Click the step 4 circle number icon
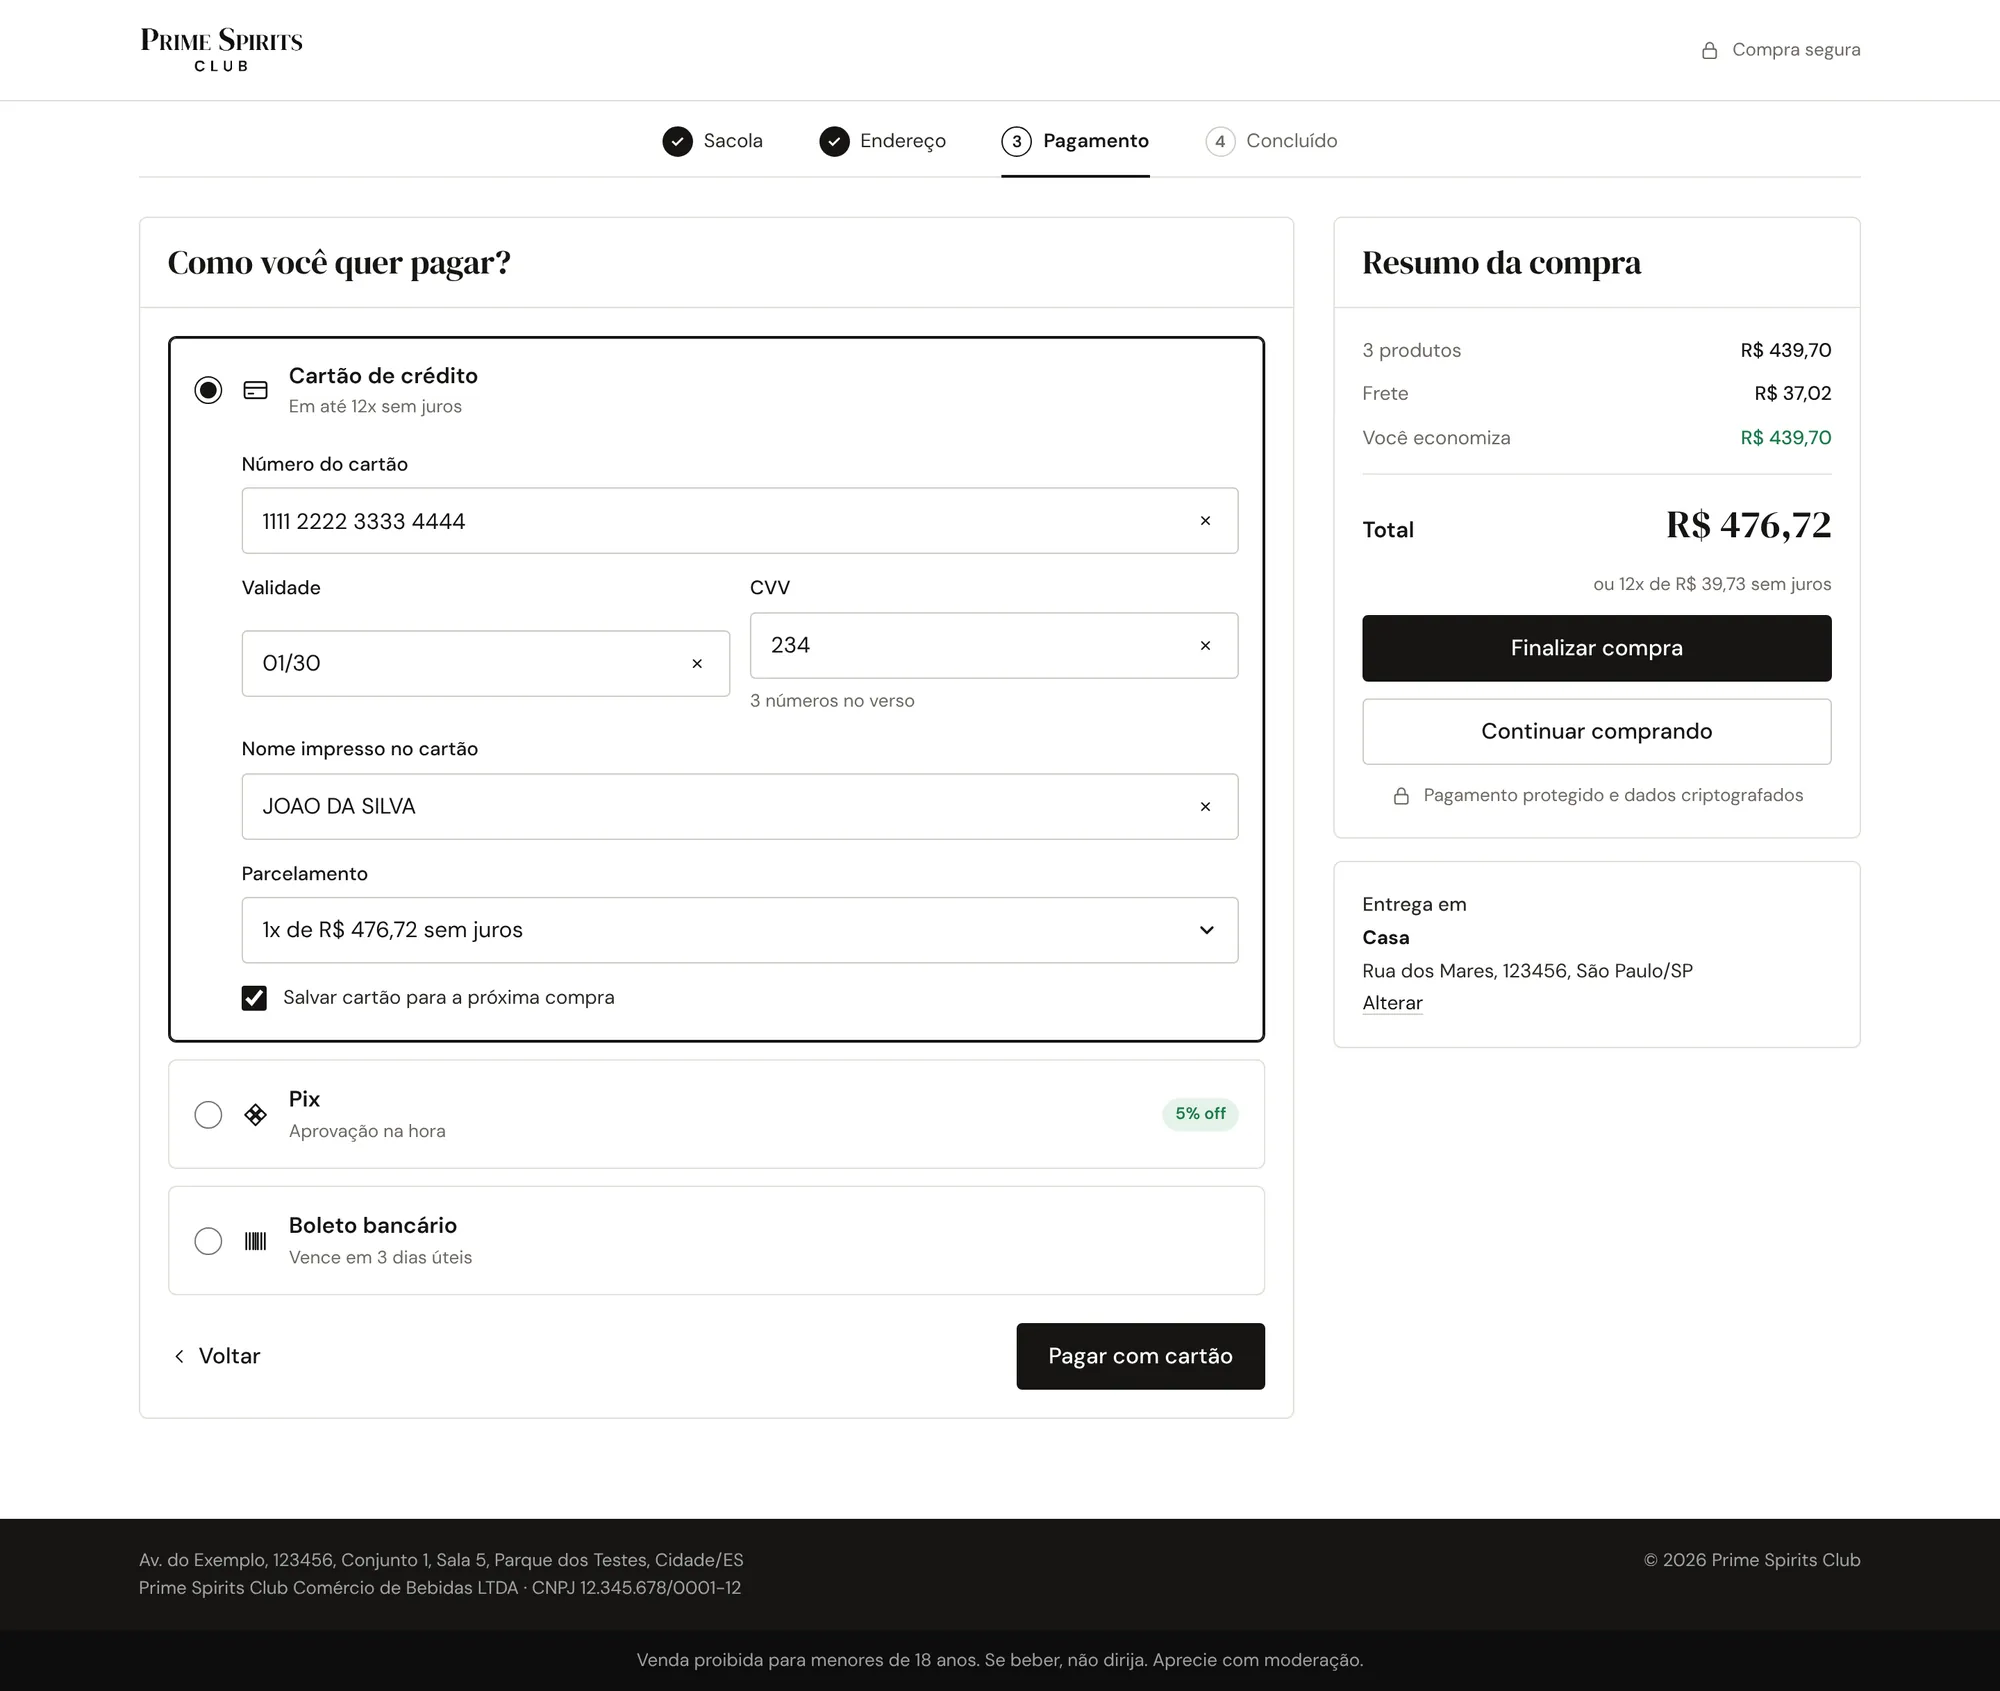 (x=1220, y=141)
